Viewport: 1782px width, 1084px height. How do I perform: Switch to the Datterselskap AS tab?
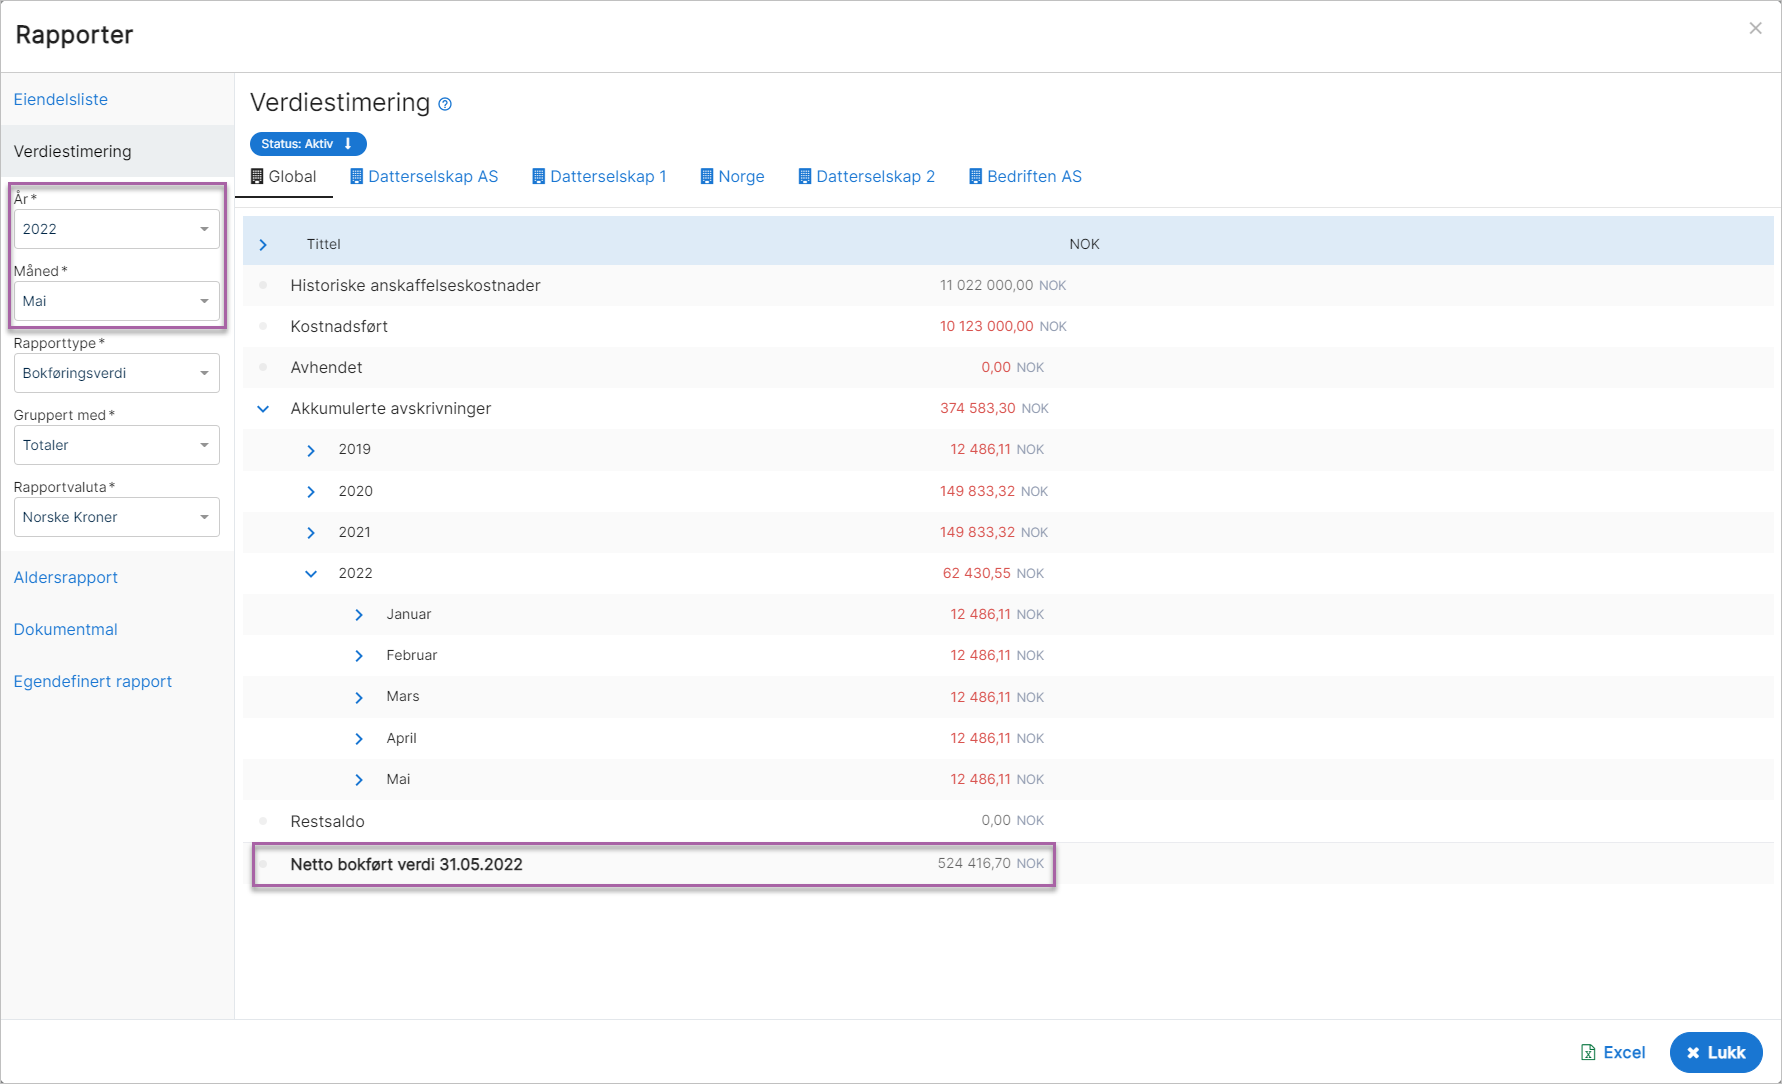pos(424,176)
